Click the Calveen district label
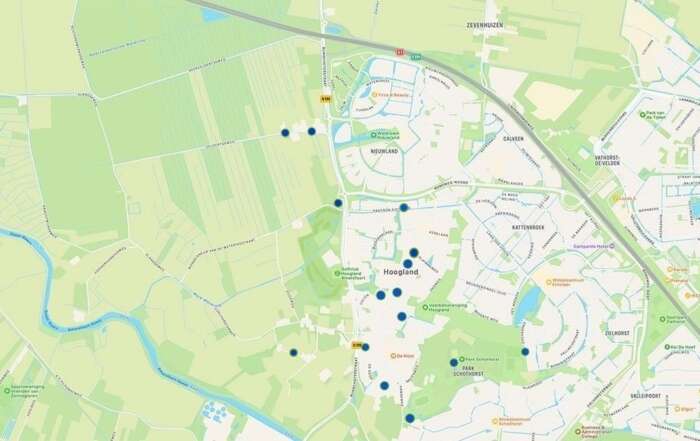This screenshot has height=441, width=700. 513,139
